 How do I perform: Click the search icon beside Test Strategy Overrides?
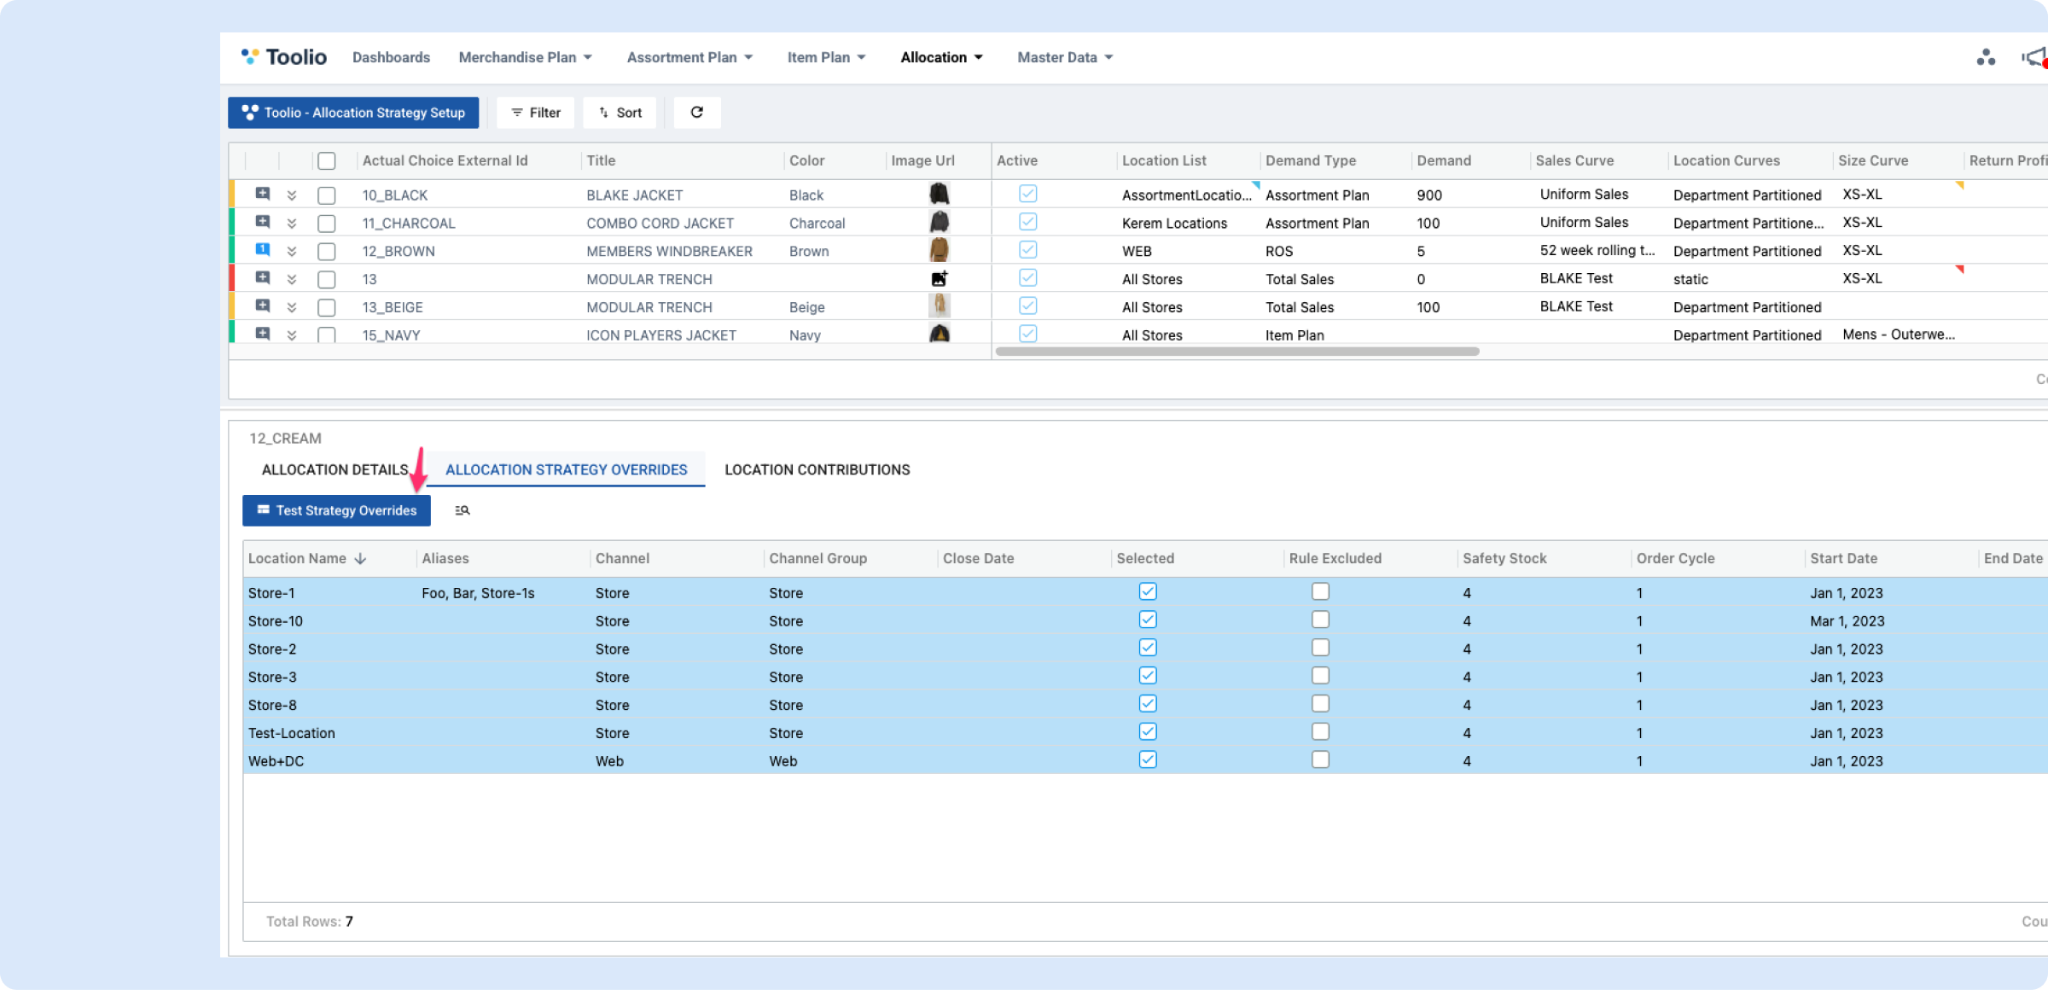pyautogui.click(x=462, y=510)
